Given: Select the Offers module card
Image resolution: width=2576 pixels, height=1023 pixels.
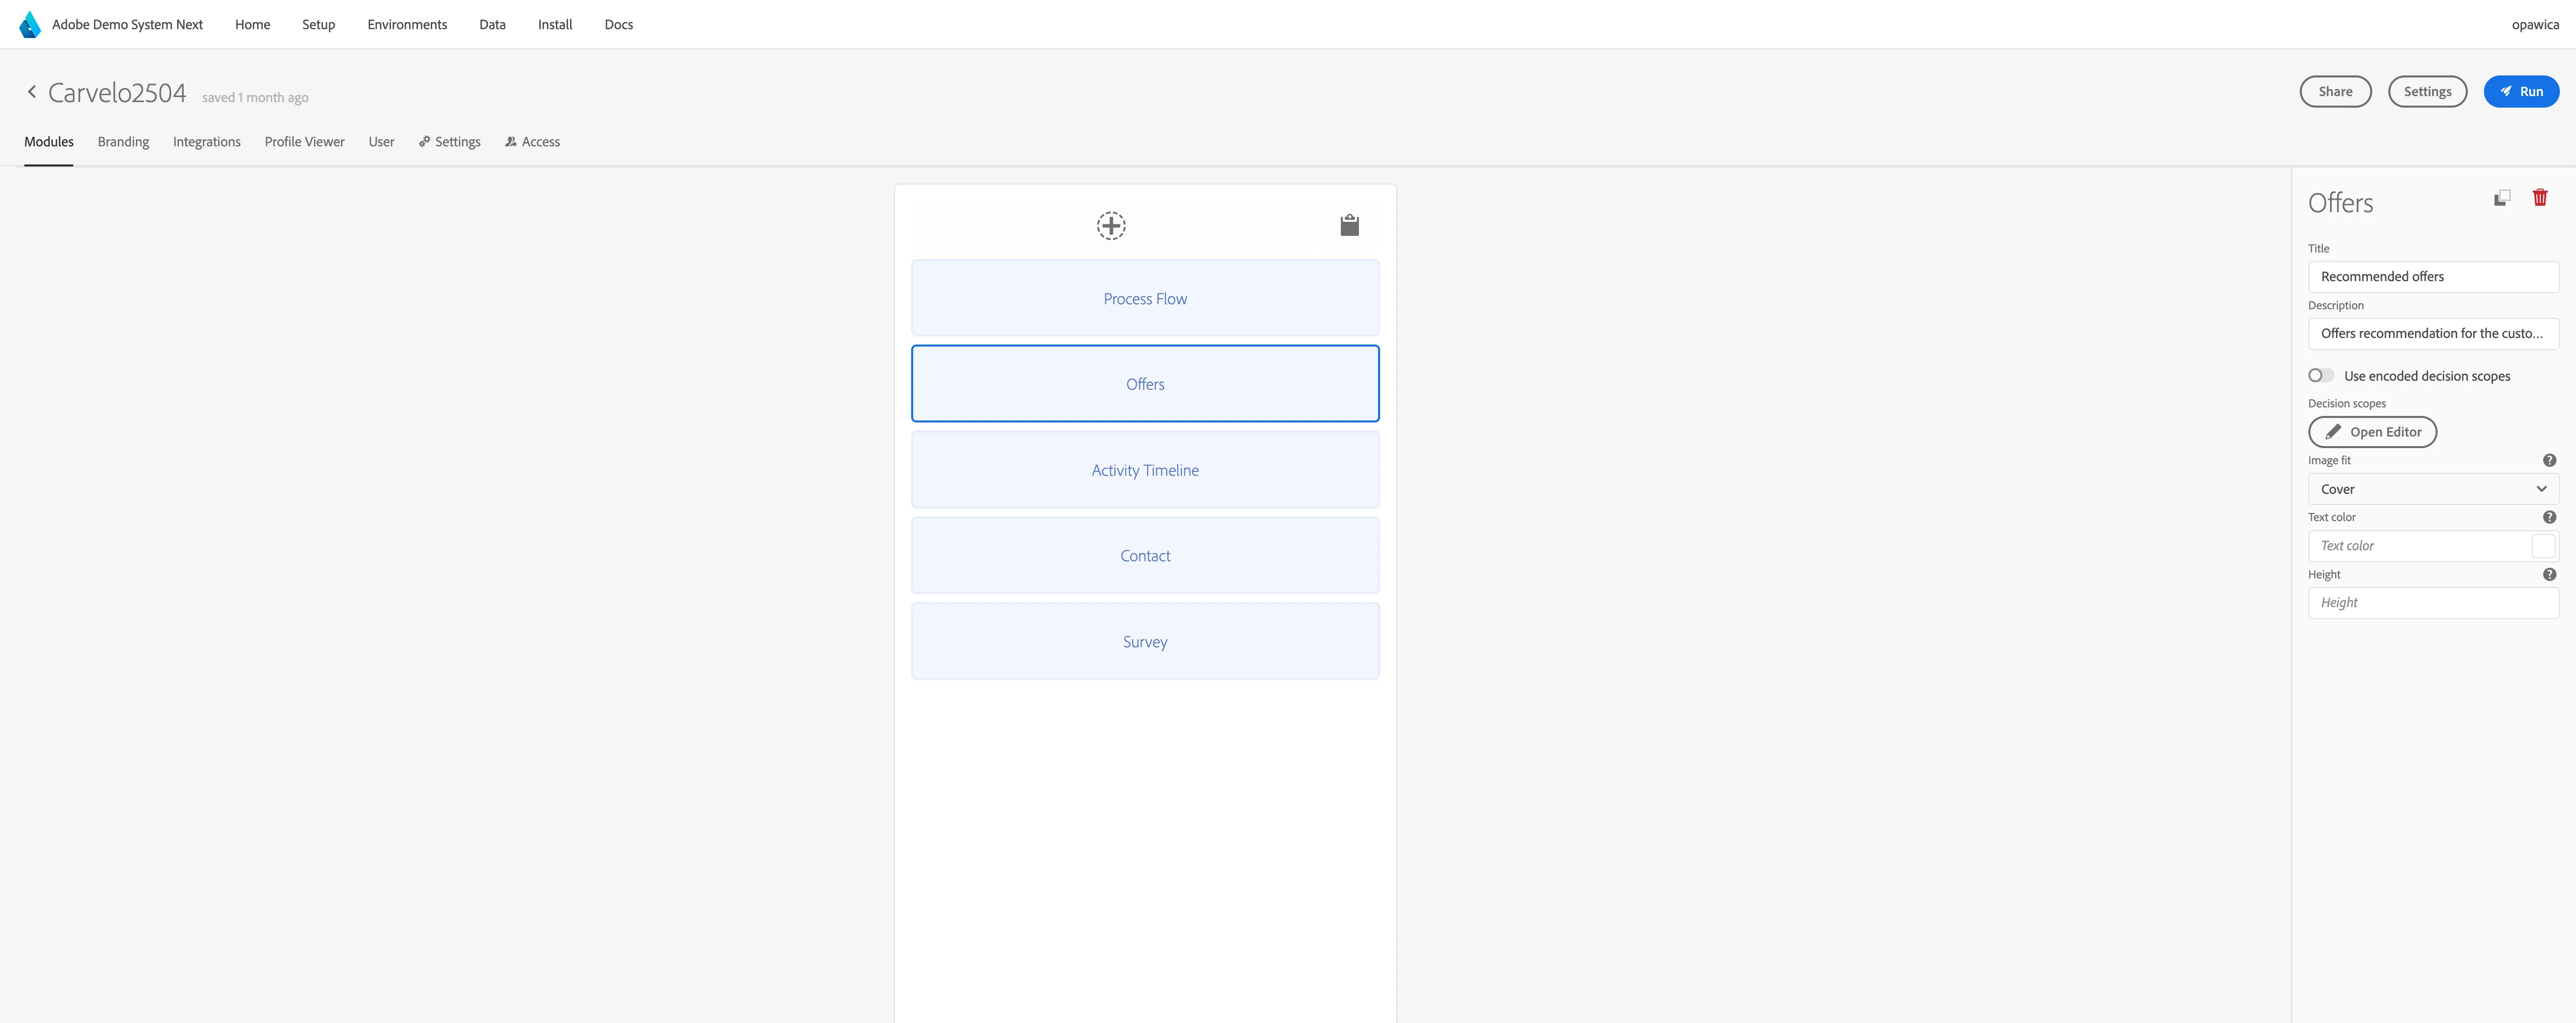Looking at the screenshot, I should [1145, 384].
